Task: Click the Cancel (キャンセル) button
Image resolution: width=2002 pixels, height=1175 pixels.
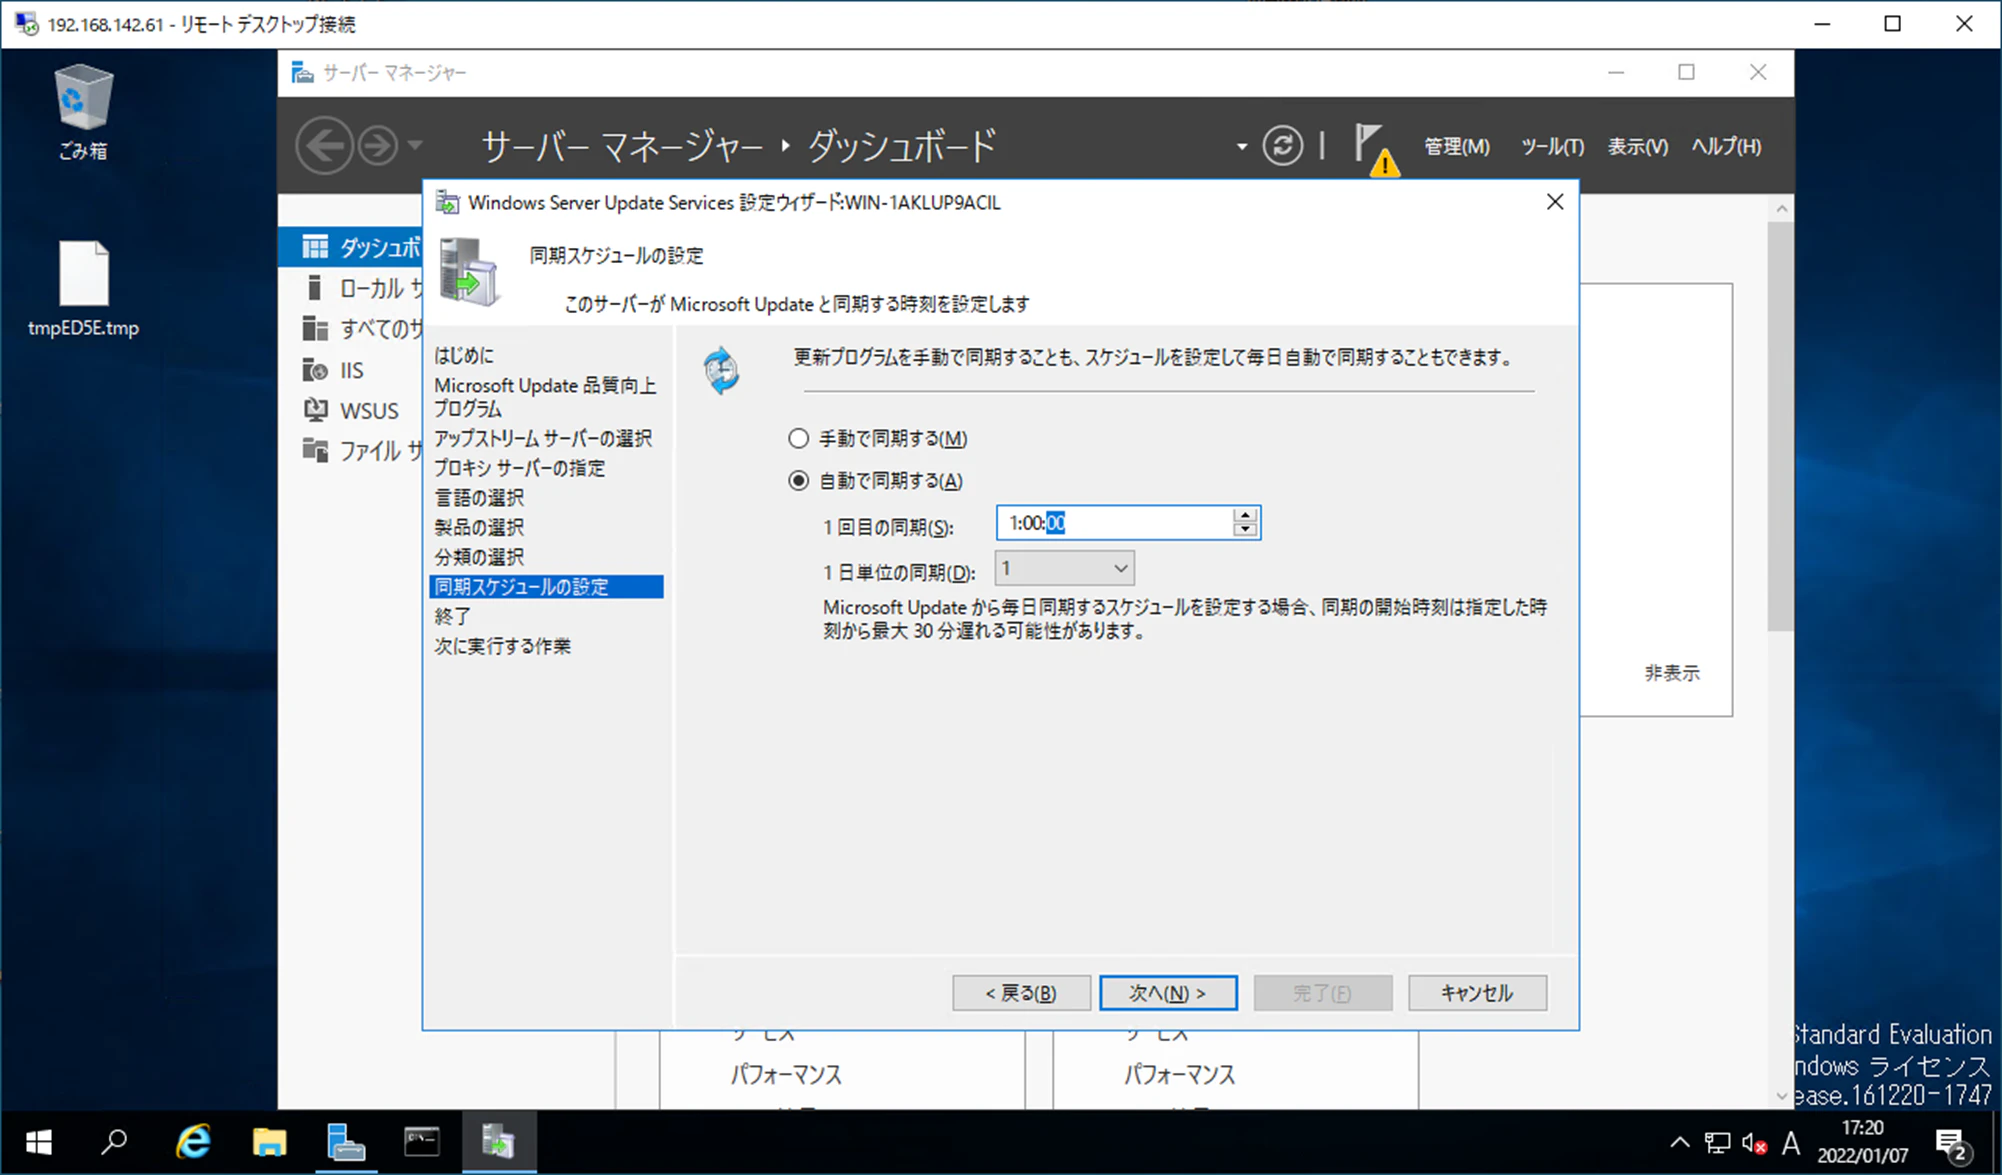Action: coord(1477,993)
